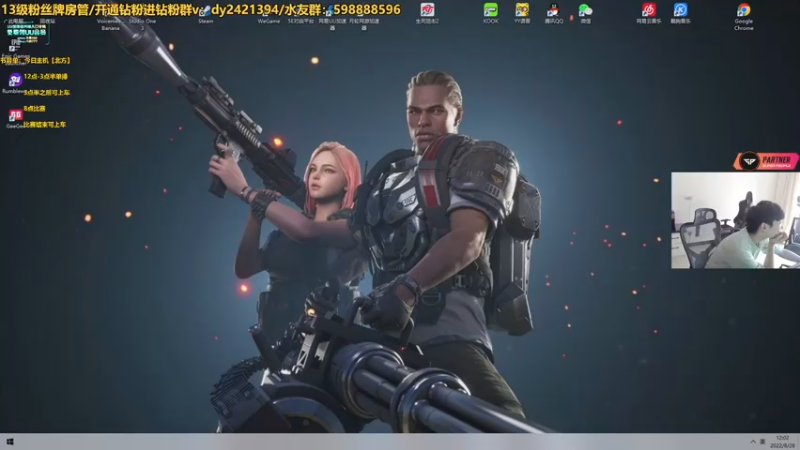Click the streamer webcam overlay
Image resolution: width=800 pixels, height=450 pixels.
[x=735, y=220]
